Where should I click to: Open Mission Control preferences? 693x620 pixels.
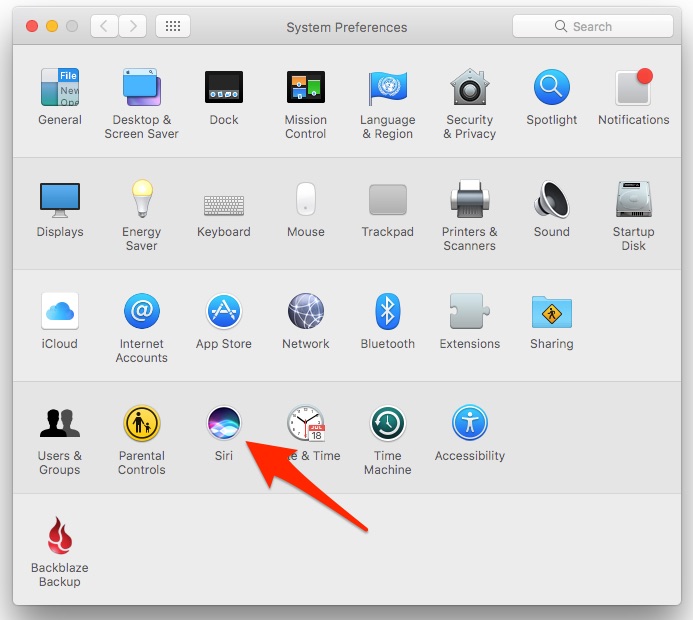tap(305, 89)
